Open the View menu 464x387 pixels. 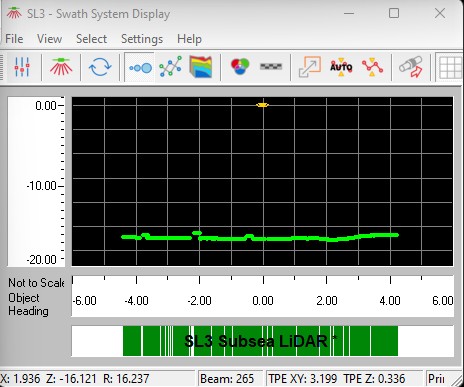point(49,39)
